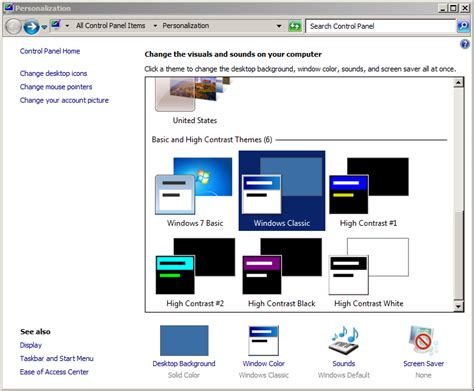Click the theme list scroll up arrow
Screen dimensions: 474x391
(x=459, y=82)
